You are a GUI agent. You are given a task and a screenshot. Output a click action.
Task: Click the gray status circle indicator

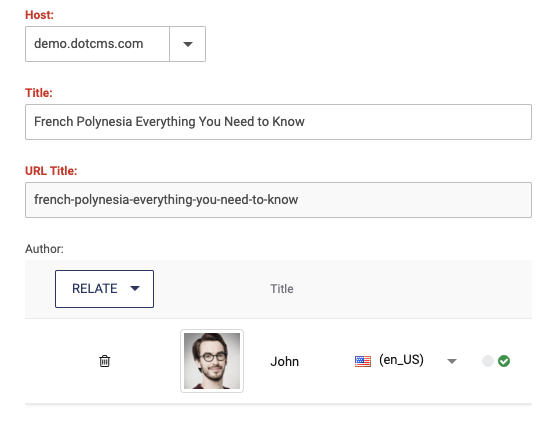(x=488, y=361)
